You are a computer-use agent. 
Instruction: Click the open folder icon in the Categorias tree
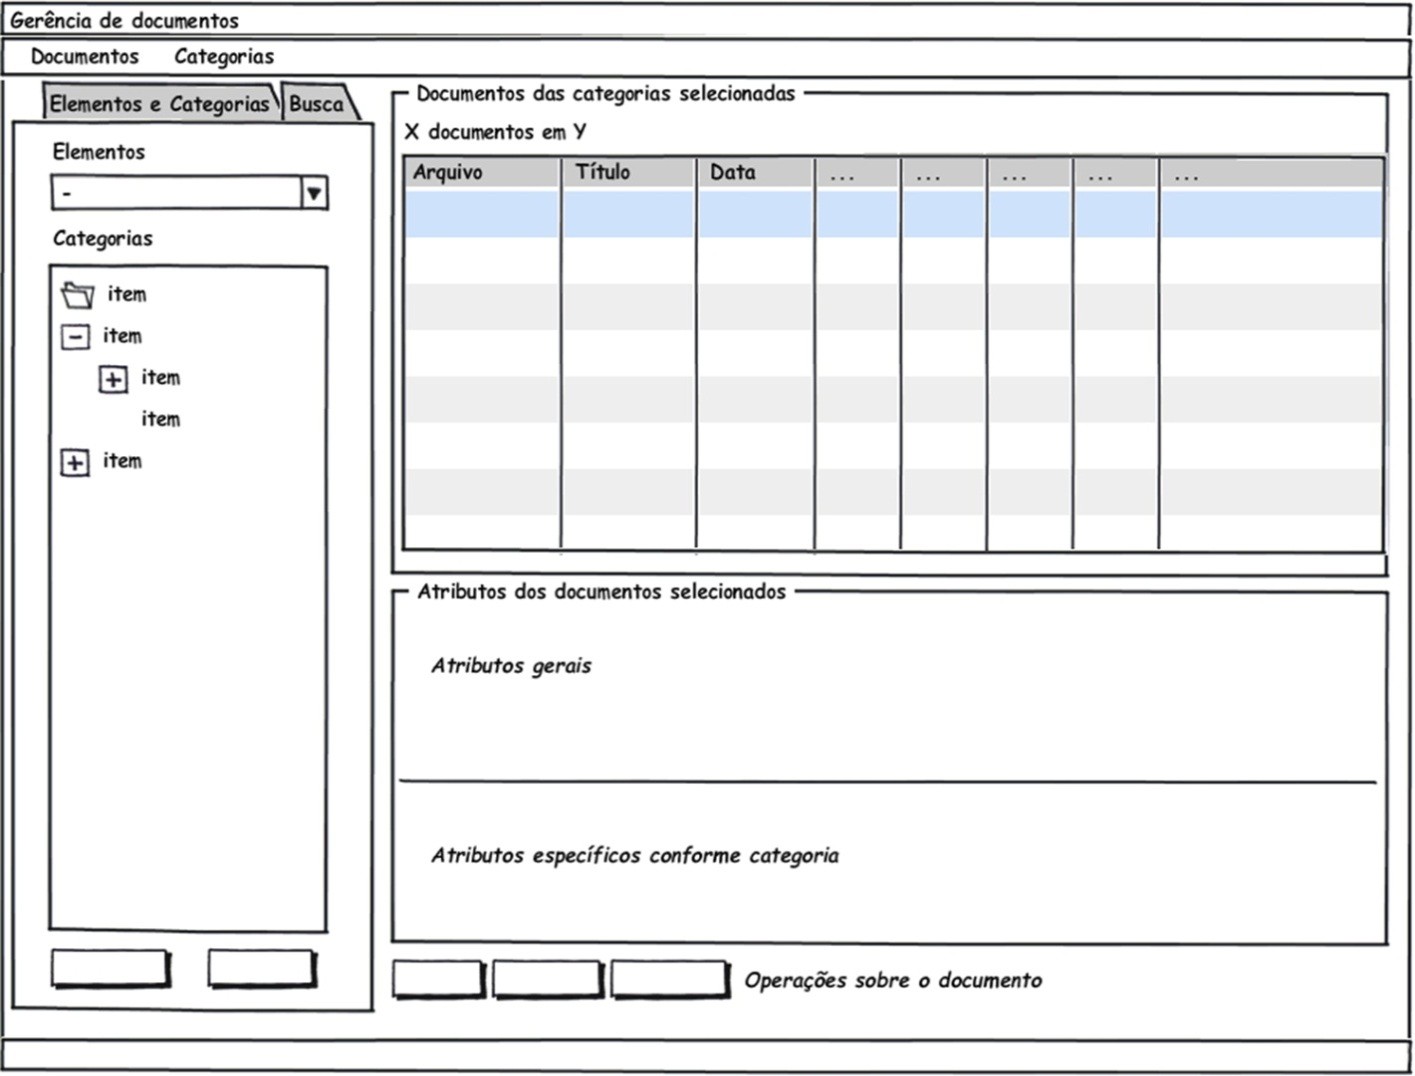[x=77, y=295]
